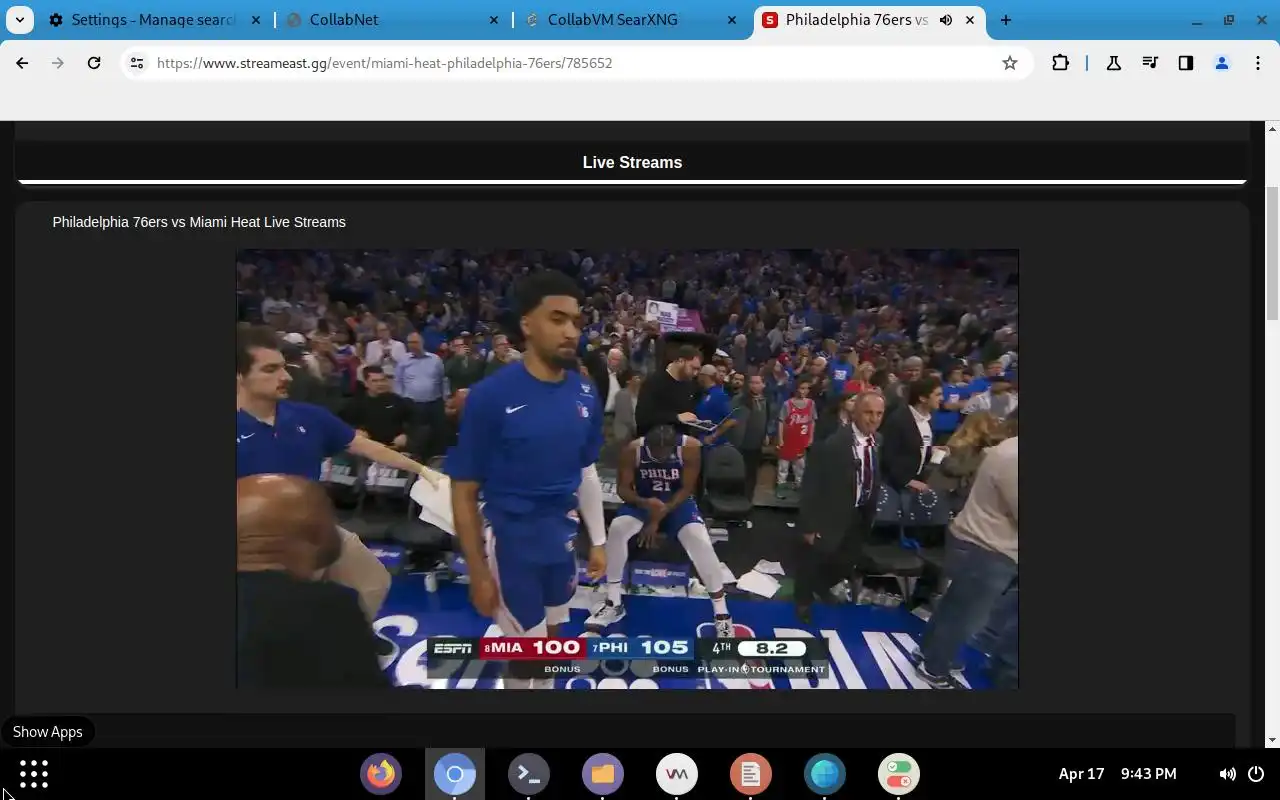Screen dimensions: 1280x800
Task: Toggle the browser side panel
Action: tap(1186, 63)
